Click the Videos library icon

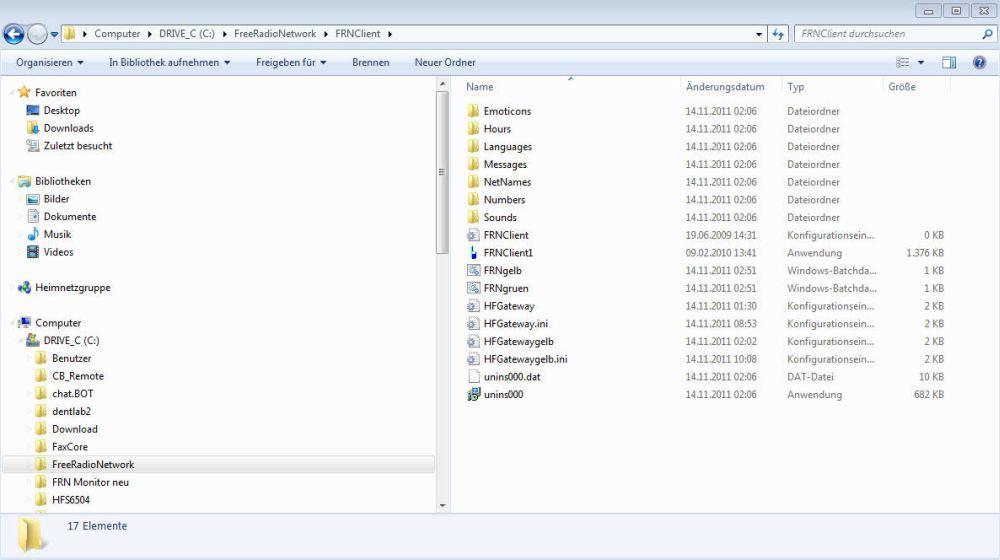[x=33, y=252]
